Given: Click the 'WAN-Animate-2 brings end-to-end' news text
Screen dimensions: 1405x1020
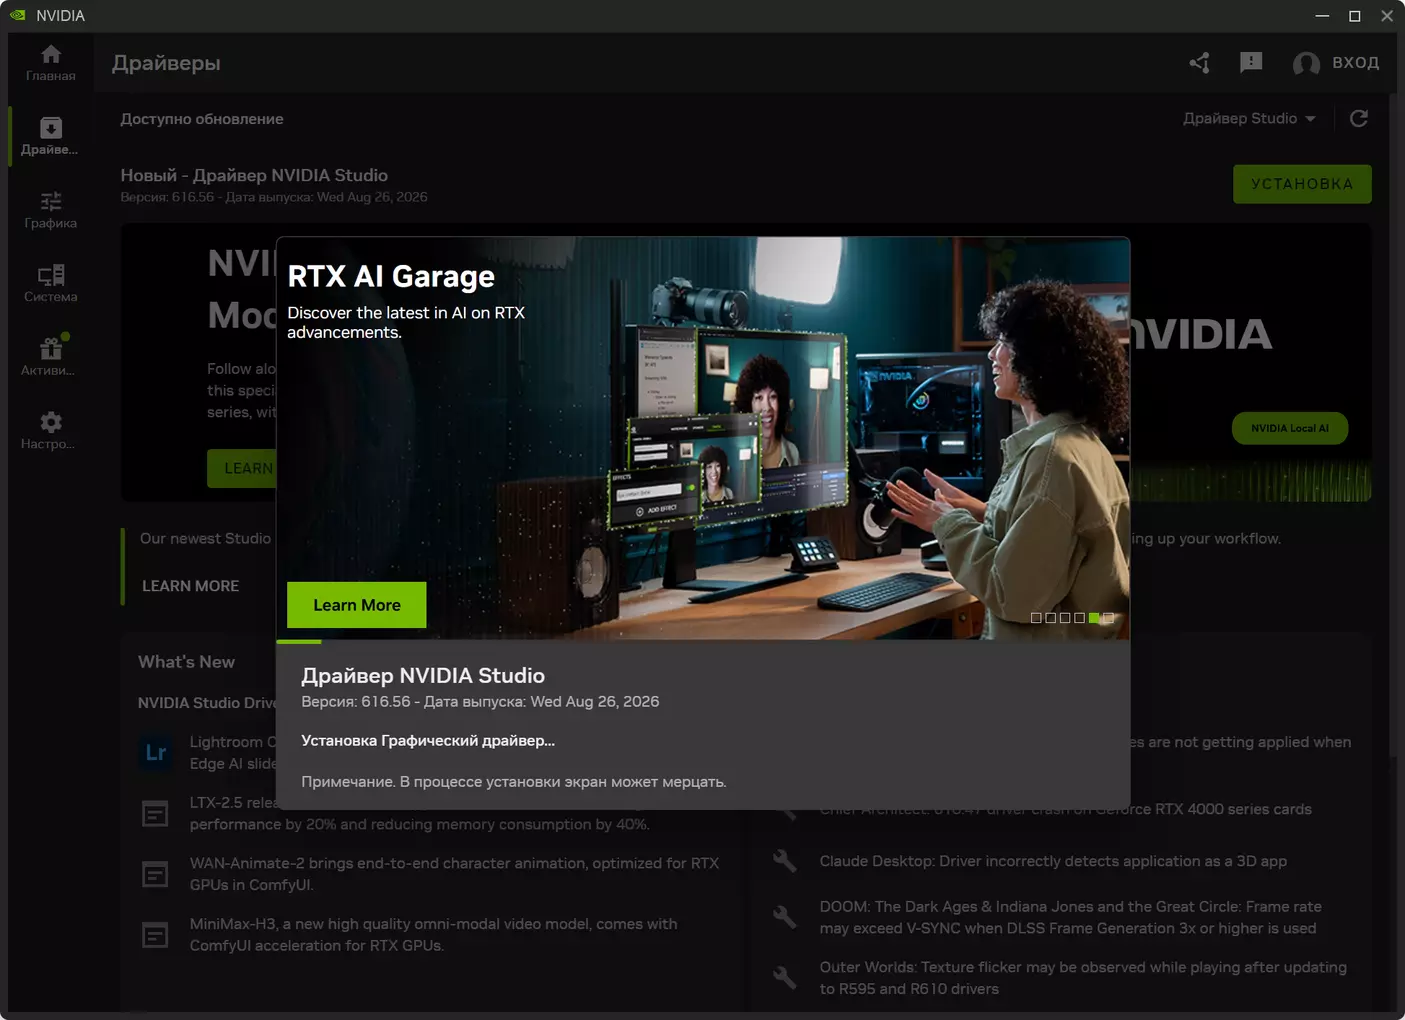Looking at the screenshot, I should (454, 874).
